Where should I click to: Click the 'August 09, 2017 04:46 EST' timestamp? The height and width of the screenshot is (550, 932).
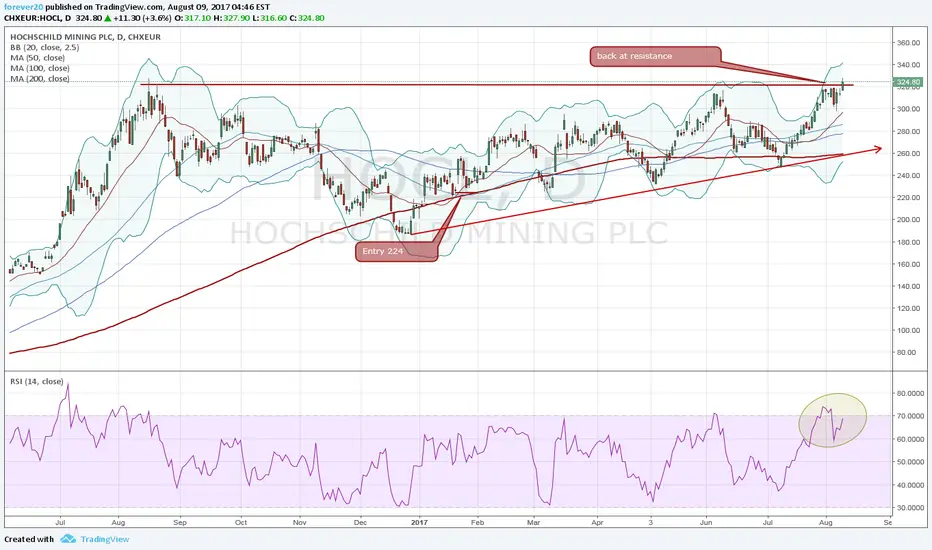point(218,7)
